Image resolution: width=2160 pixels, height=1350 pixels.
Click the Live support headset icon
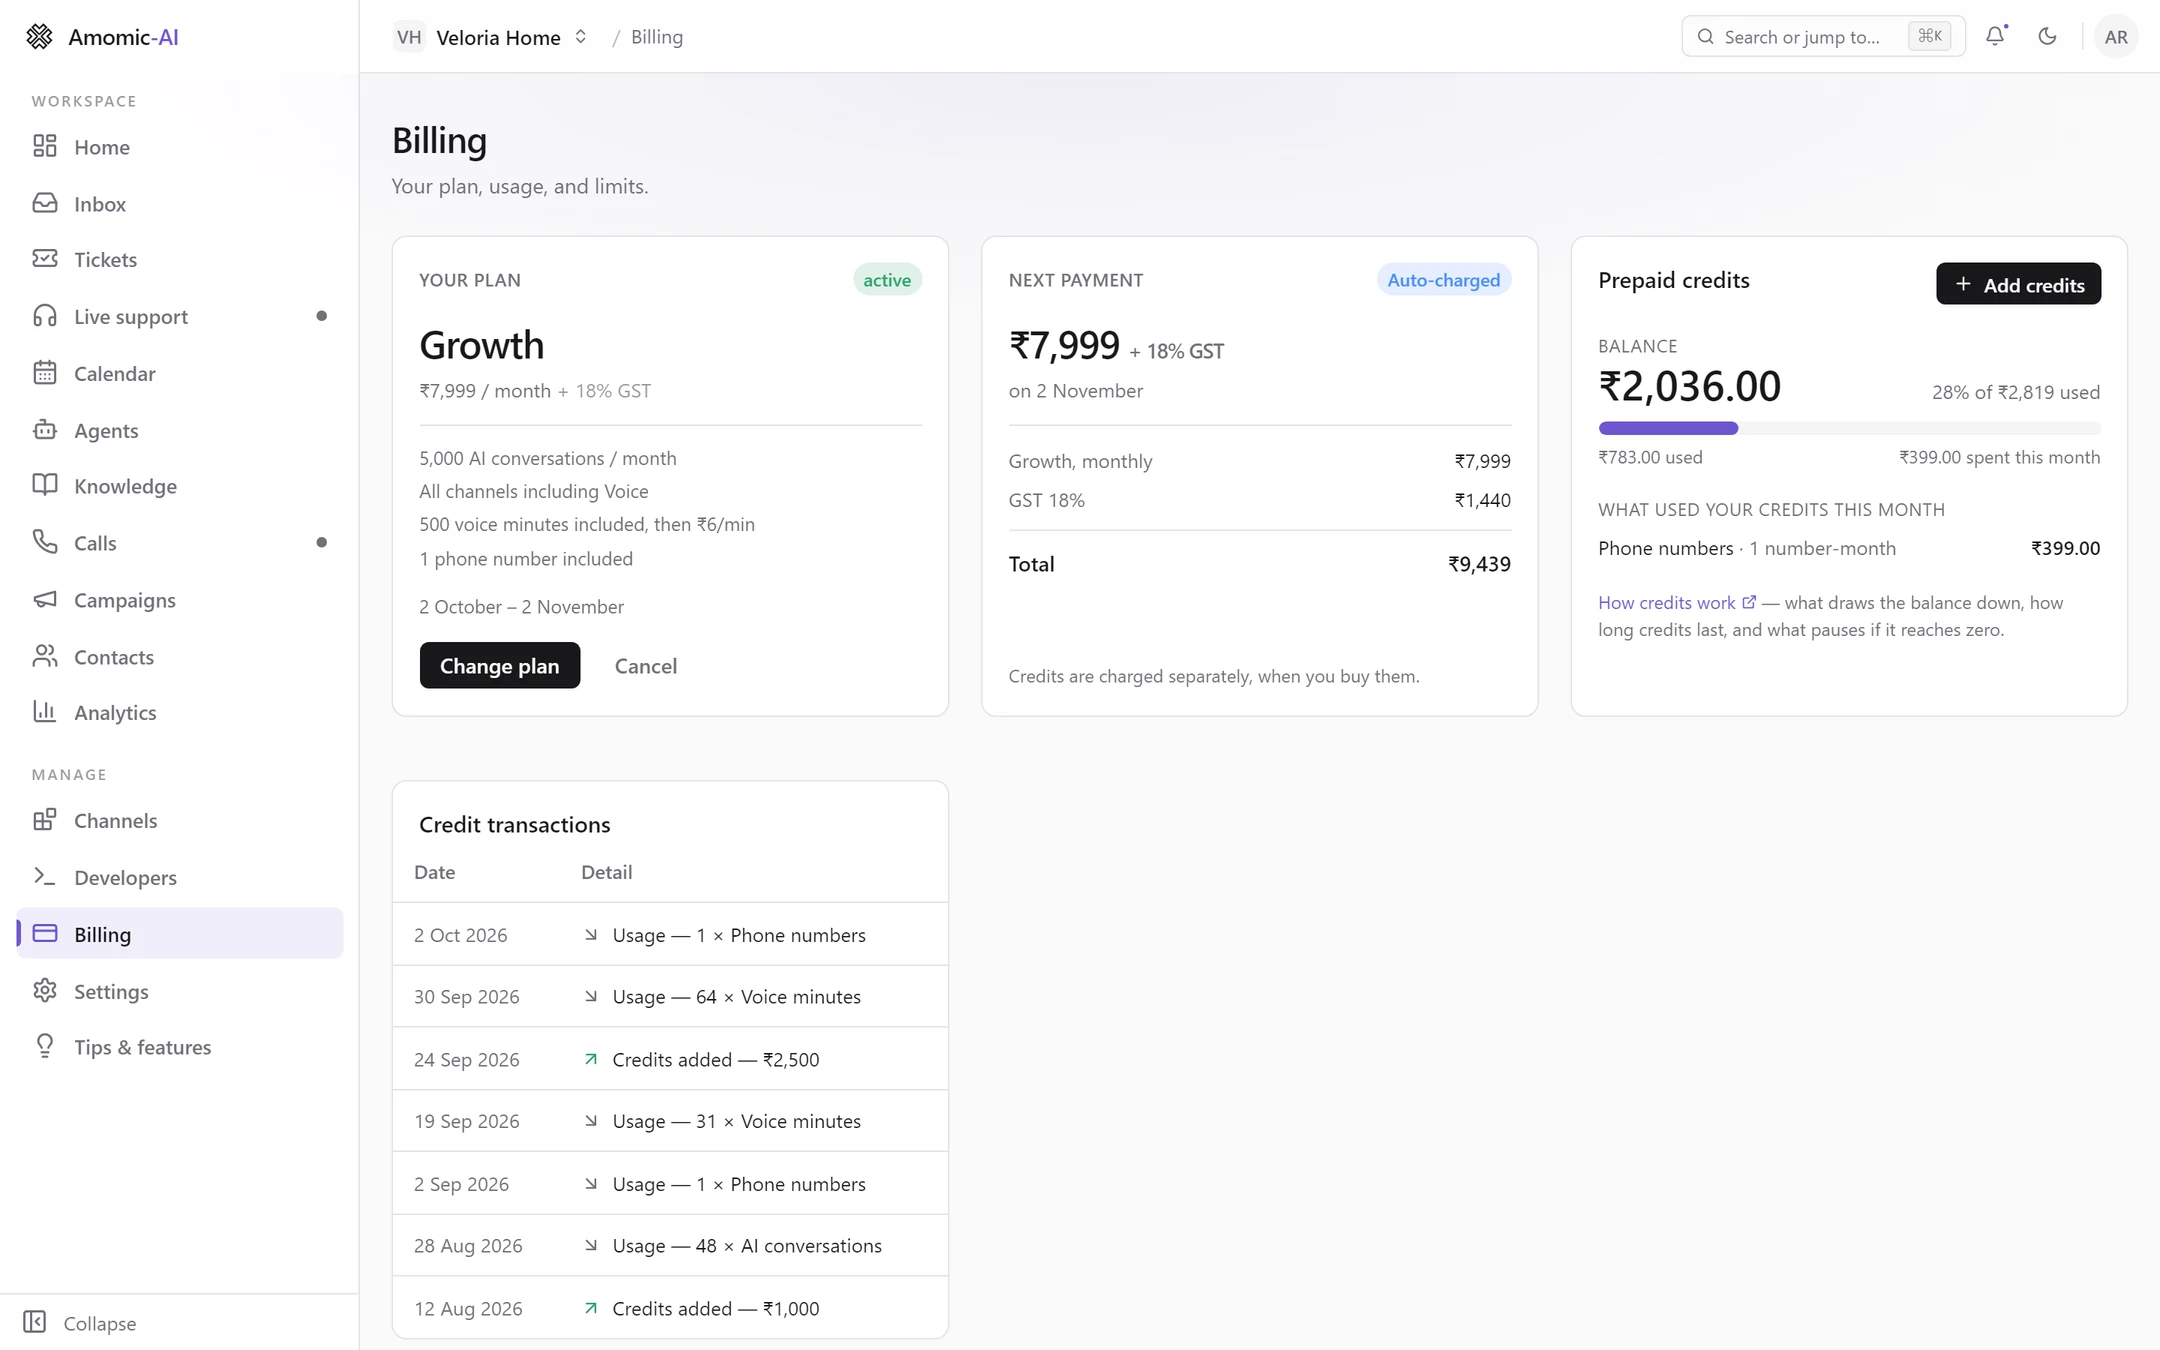point(45,316)
